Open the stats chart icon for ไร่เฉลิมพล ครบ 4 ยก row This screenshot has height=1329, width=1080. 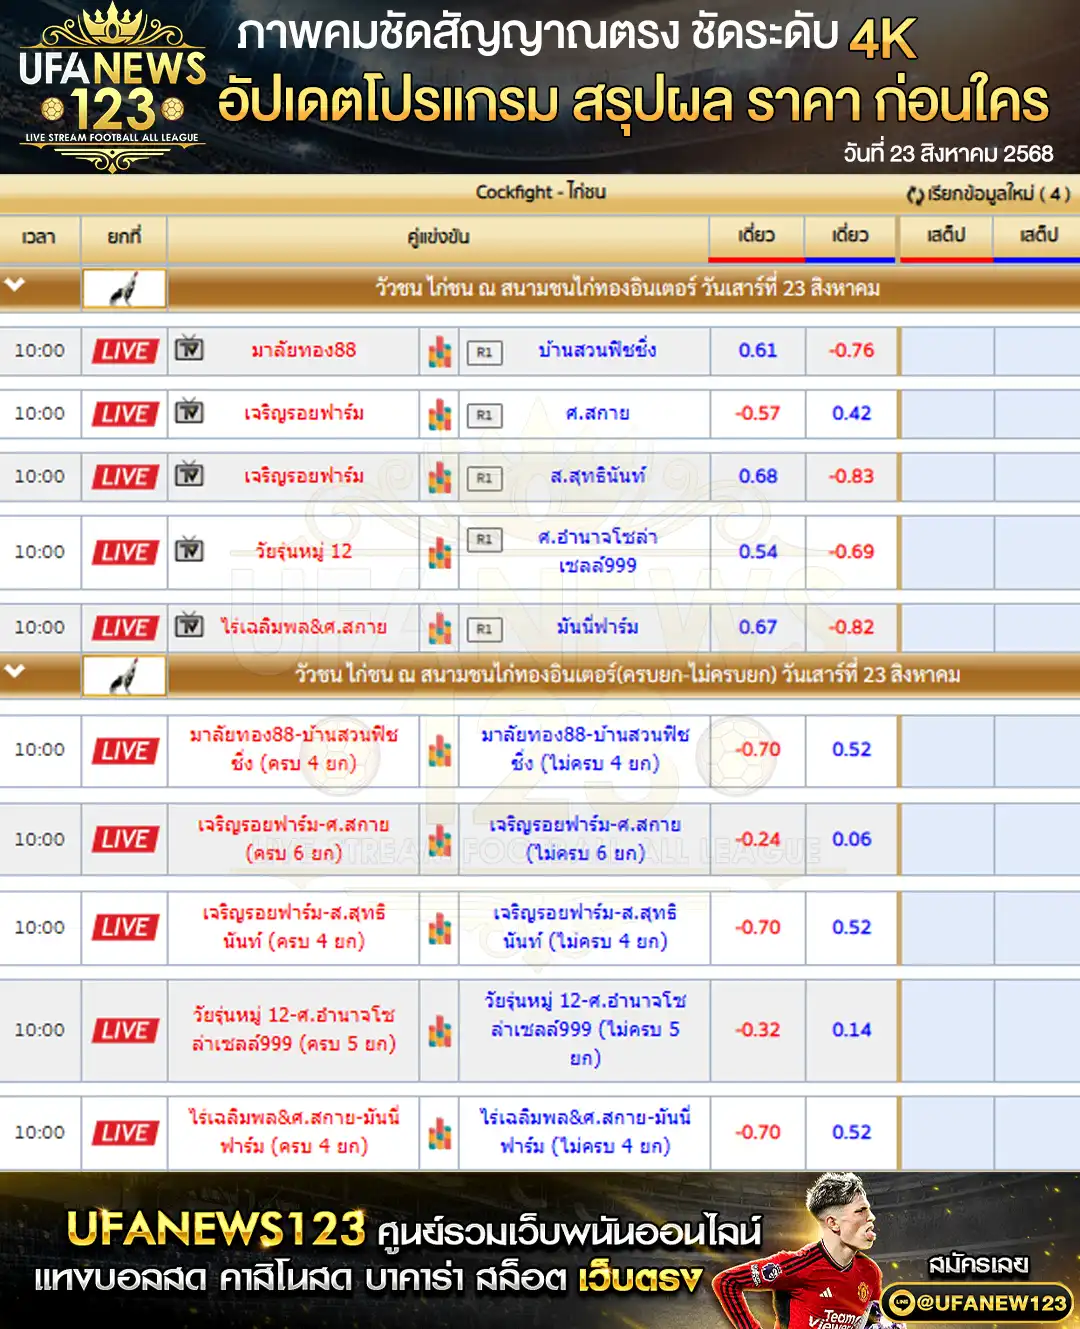tap(440, 1133)
